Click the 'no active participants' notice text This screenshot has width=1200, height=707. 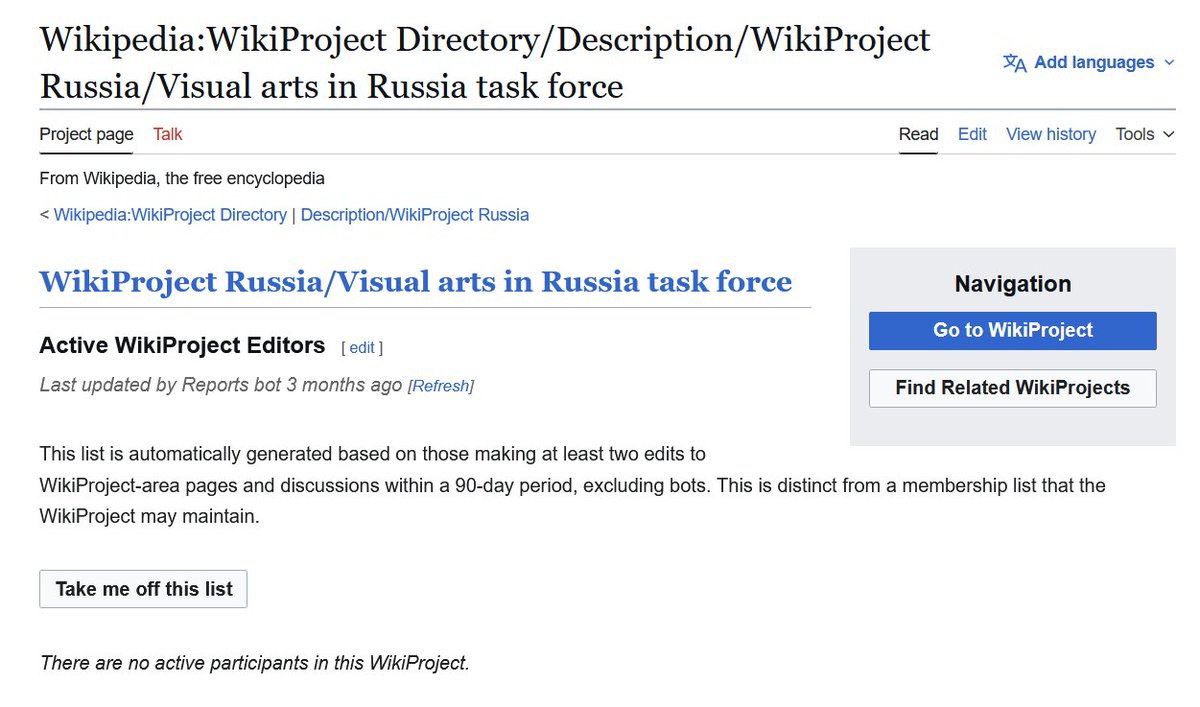255,662
